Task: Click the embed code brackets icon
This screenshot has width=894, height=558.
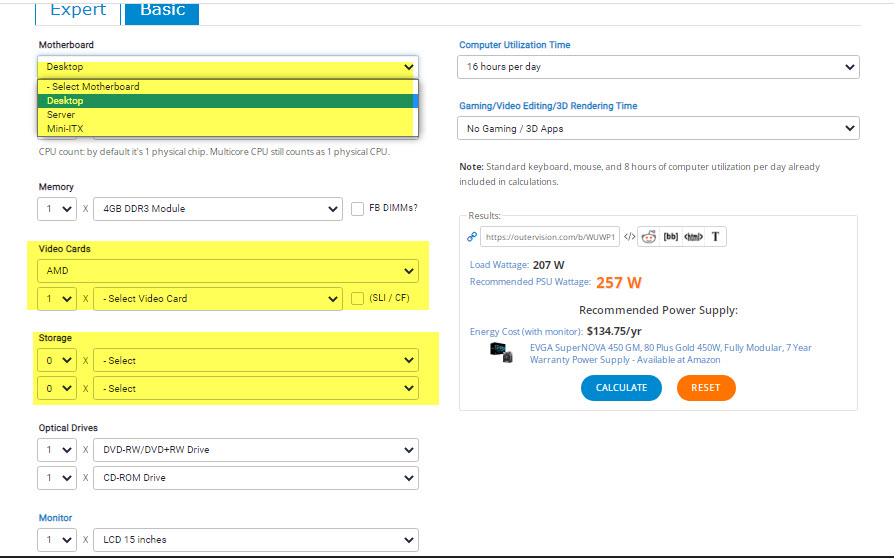Action: (629, 237)
